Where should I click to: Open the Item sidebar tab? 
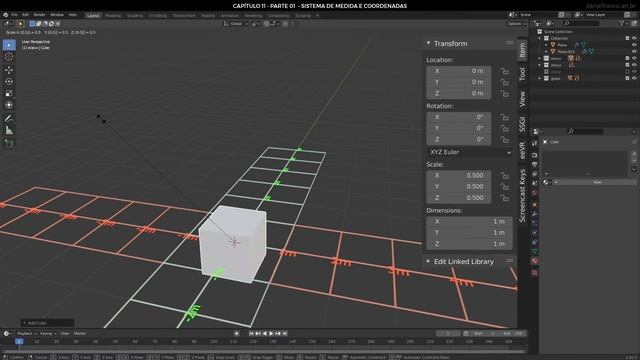(x=522, y=50)
